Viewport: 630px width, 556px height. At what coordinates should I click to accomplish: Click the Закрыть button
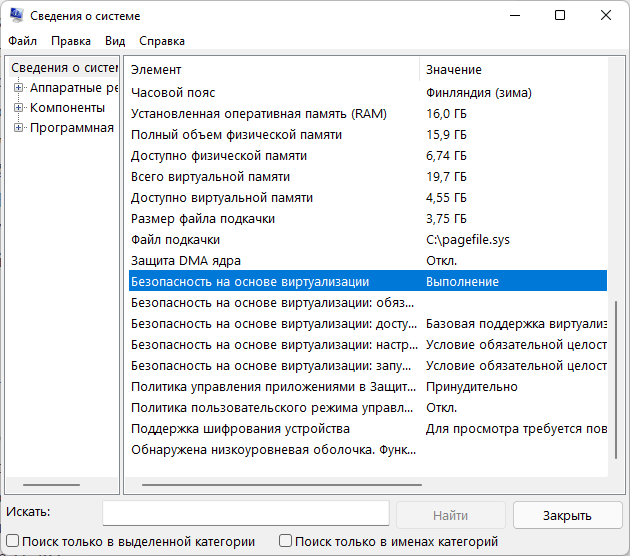(567, 515)
